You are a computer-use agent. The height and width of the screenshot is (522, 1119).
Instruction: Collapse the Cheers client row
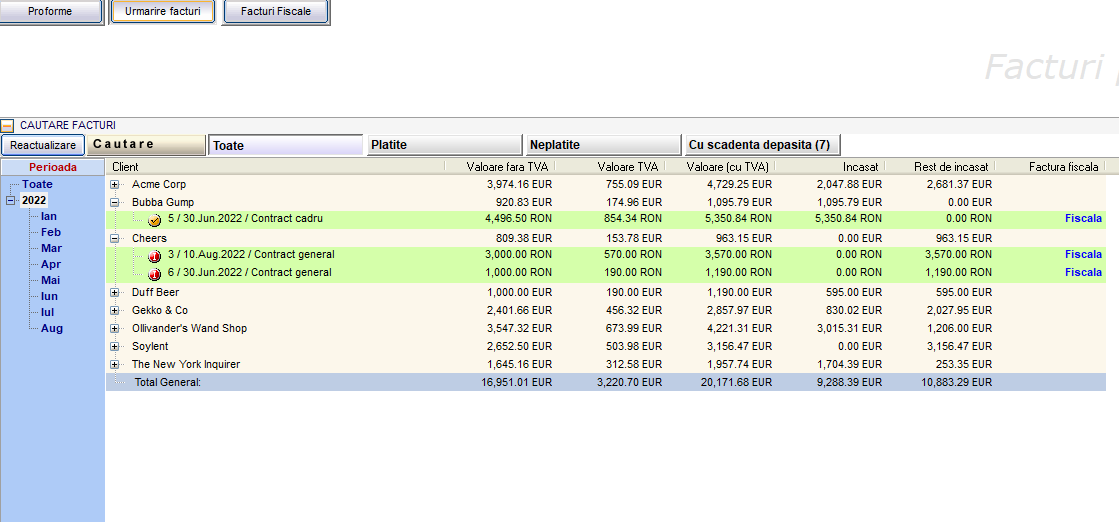click(x=115, y=239)
